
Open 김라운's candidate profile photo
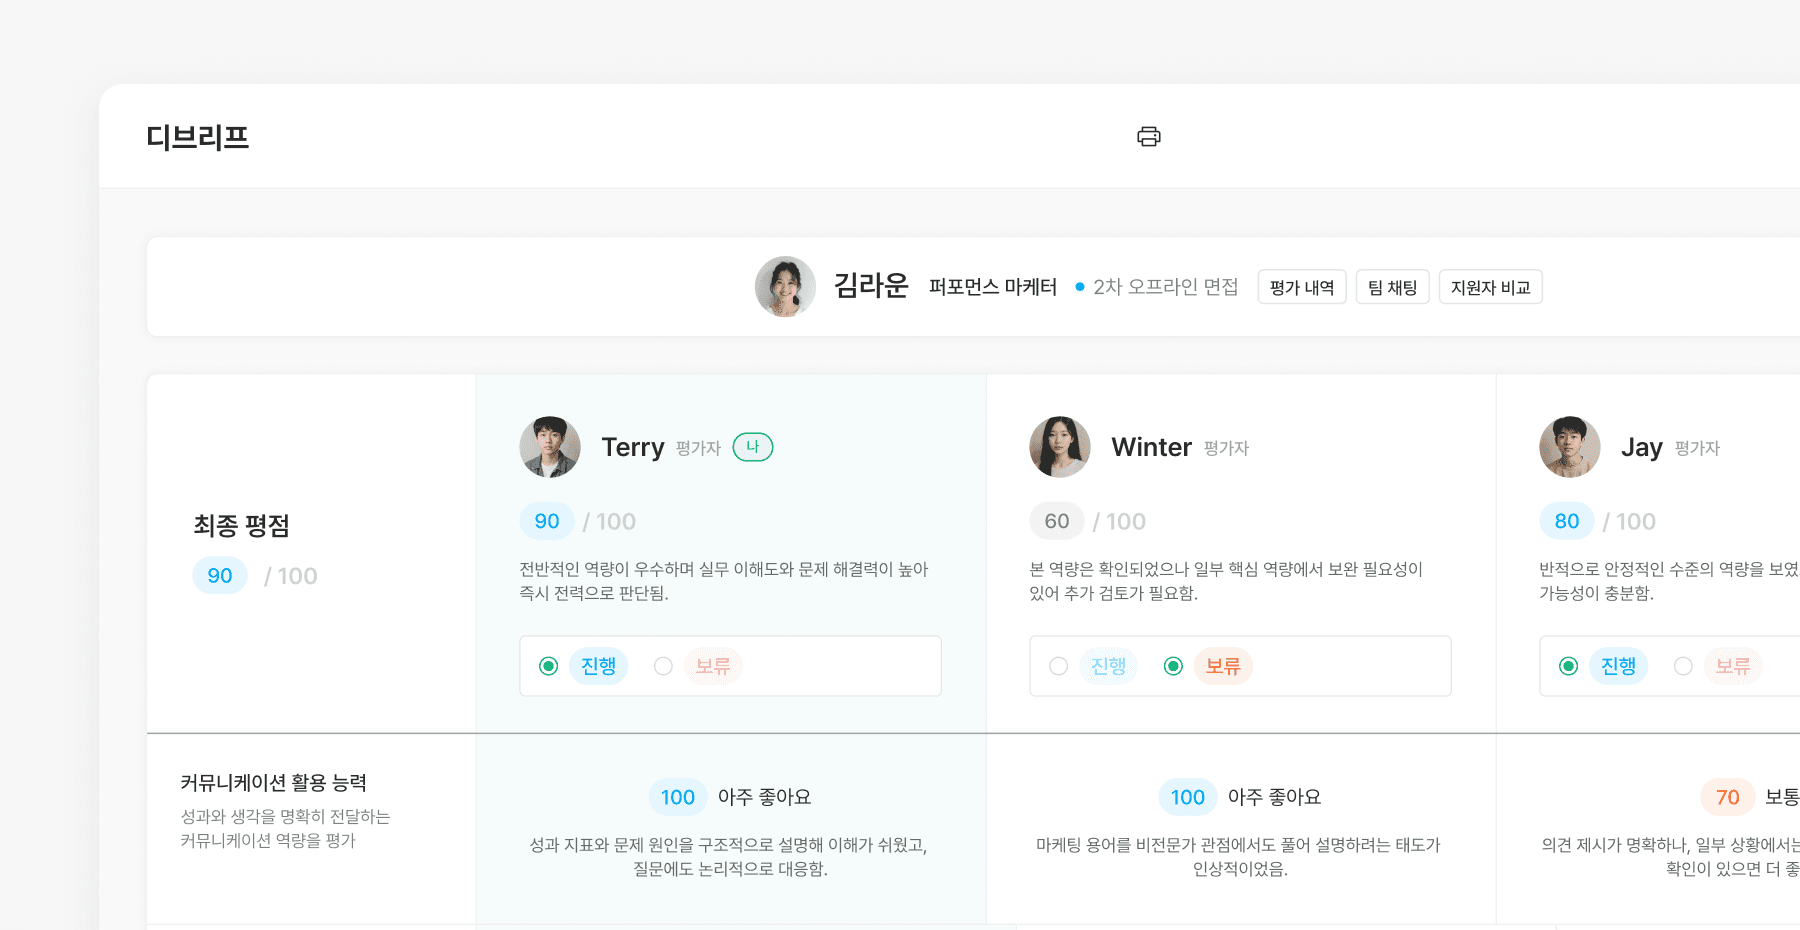[785, 287]
